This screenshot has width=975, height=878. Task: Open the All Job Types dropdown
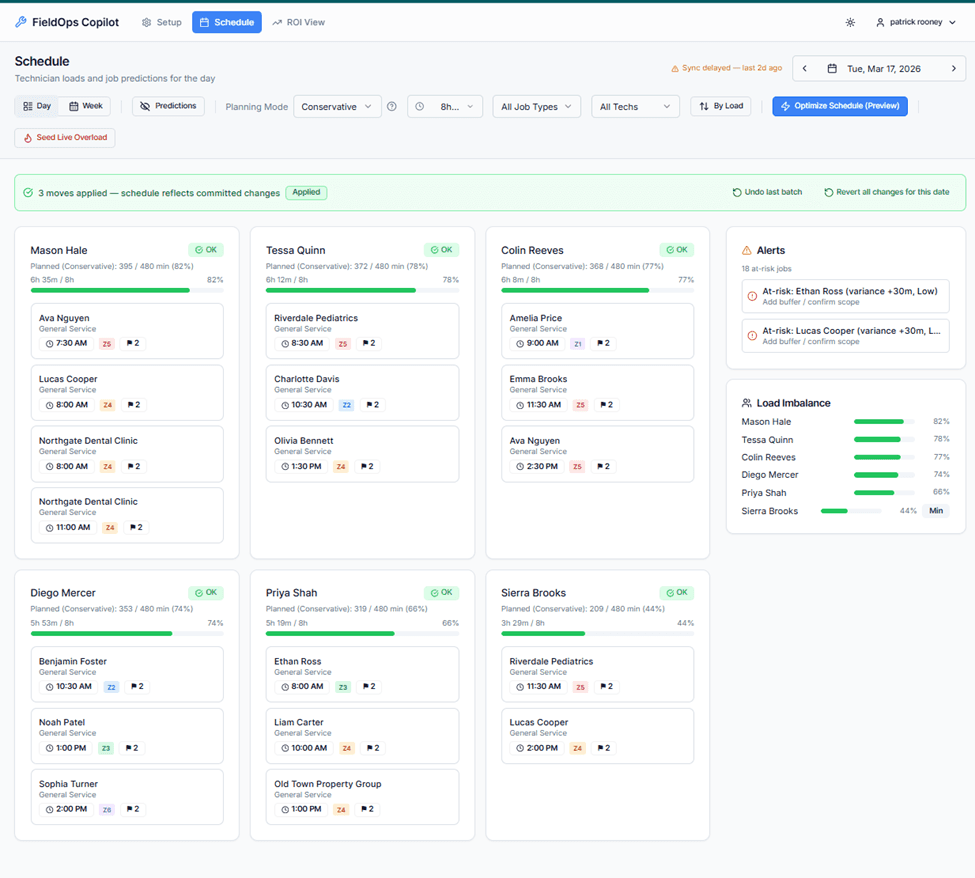[x=536, y=106]
